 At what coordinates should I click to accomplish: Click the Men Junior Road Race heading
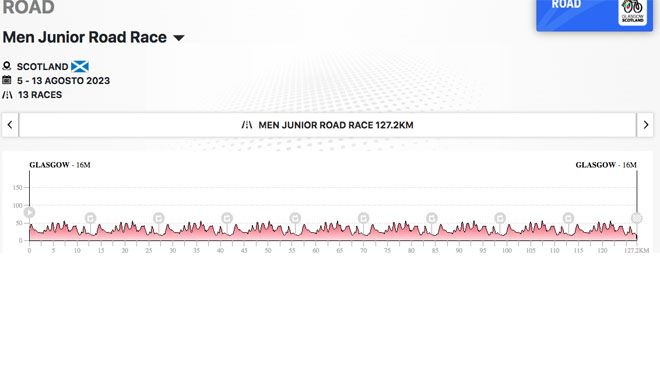point(85,37)
